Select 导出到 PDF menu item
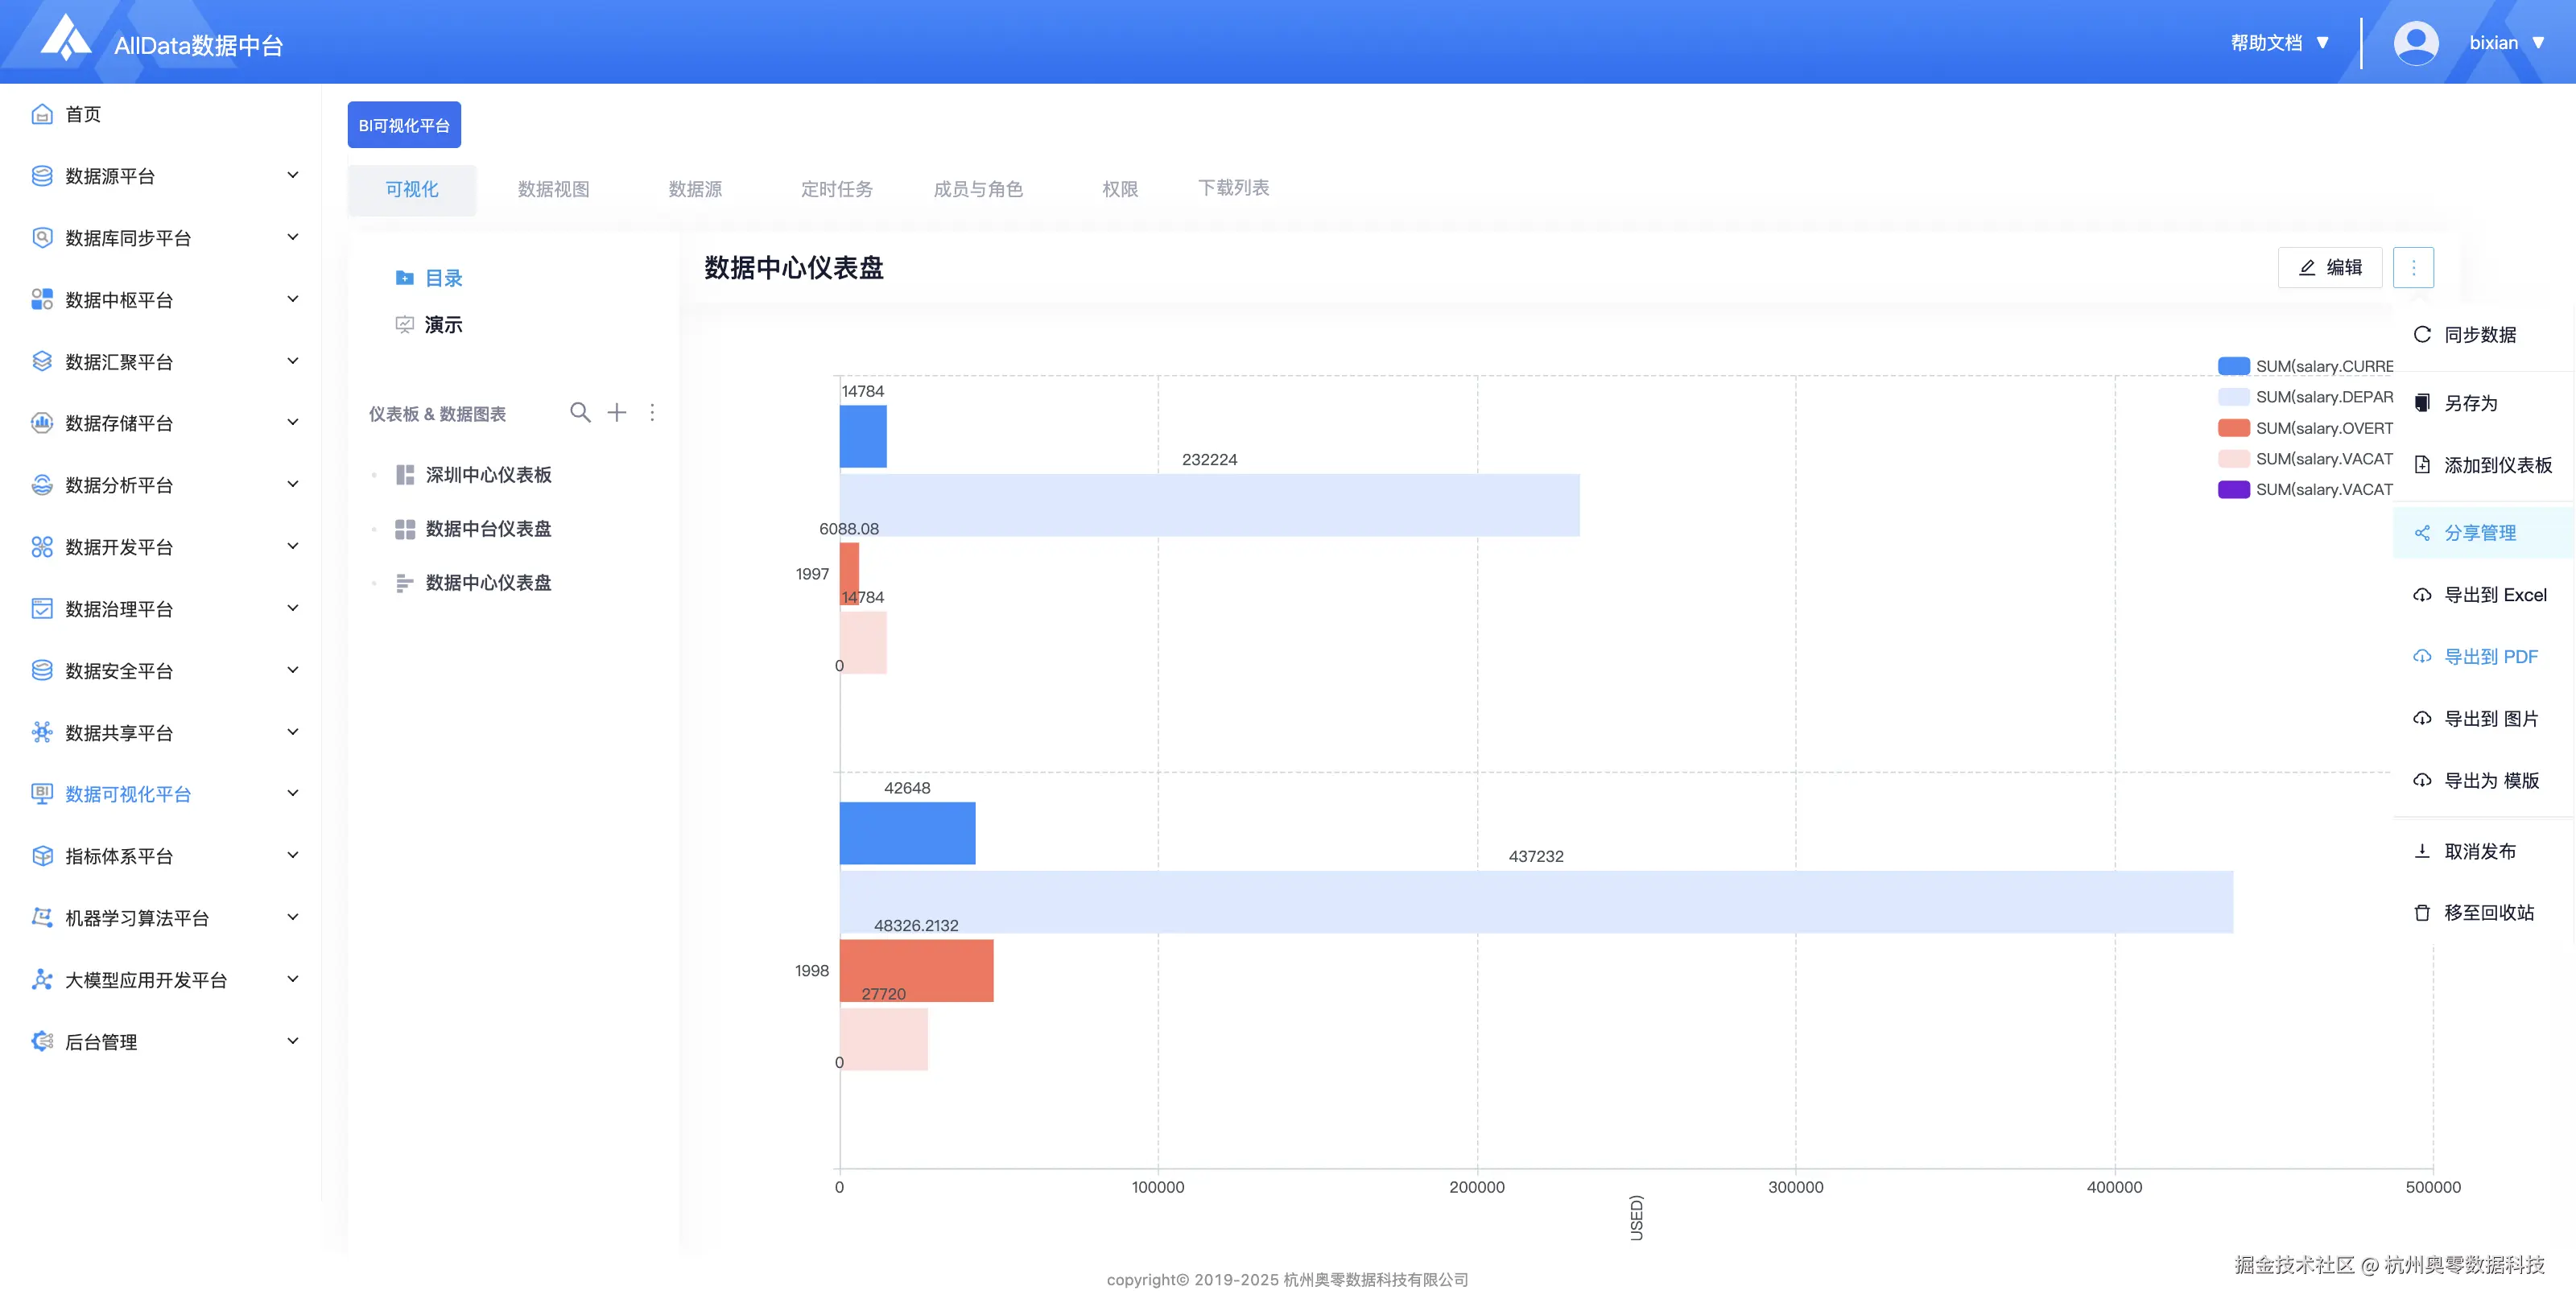 tap(2489, 657)
